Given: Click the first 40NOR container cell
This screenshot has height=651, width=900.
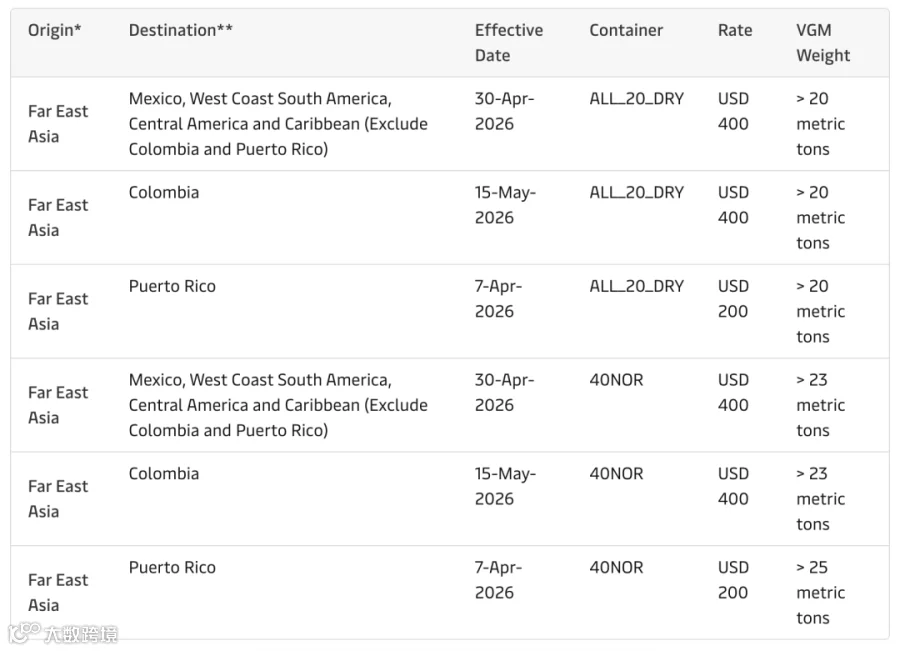Looking at the screenshot, I should 616,380.
